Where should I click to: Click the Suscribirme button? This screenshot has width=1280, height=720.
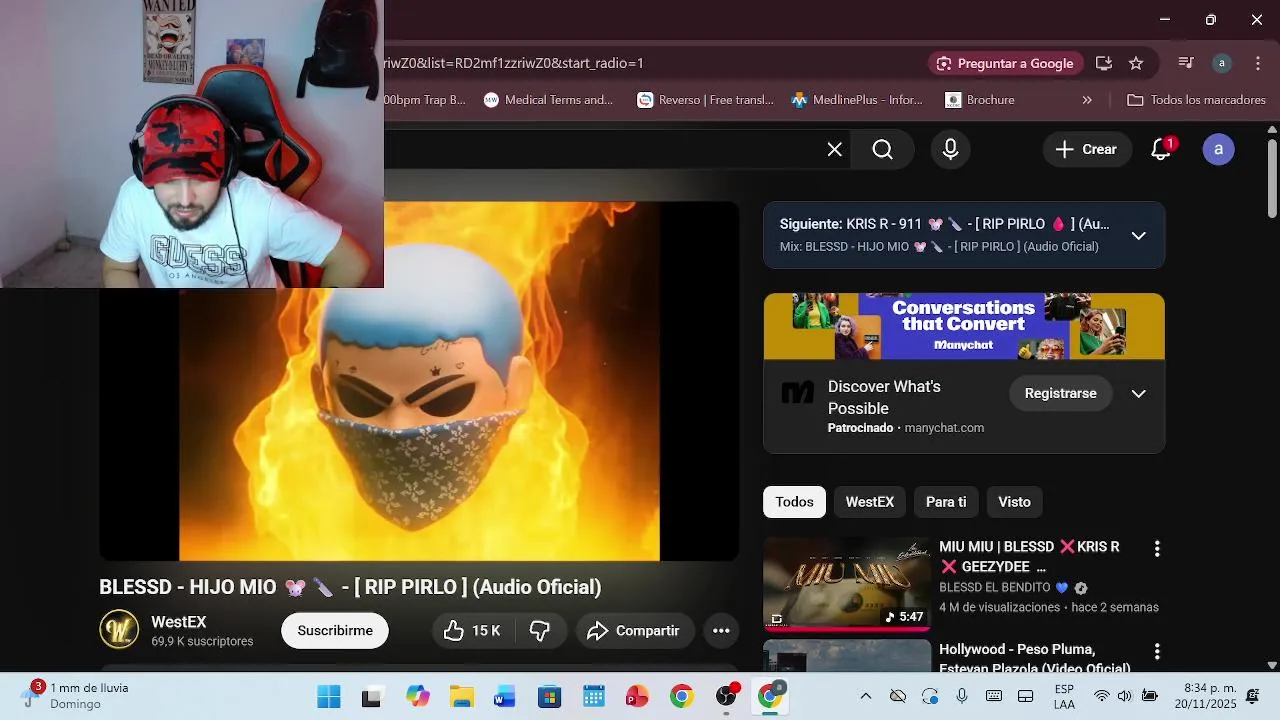(335, 630)
